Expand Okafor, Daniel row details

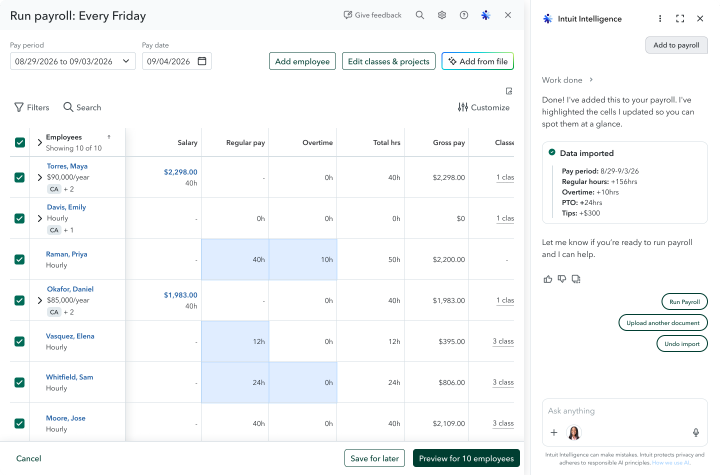(39, 300)
